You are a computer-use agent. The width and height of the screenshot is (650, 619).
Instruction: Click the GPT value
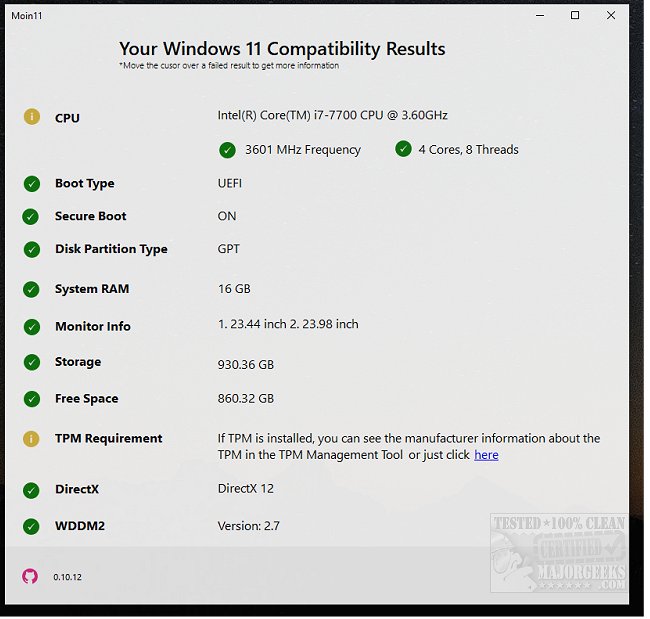tap(228, 249)
